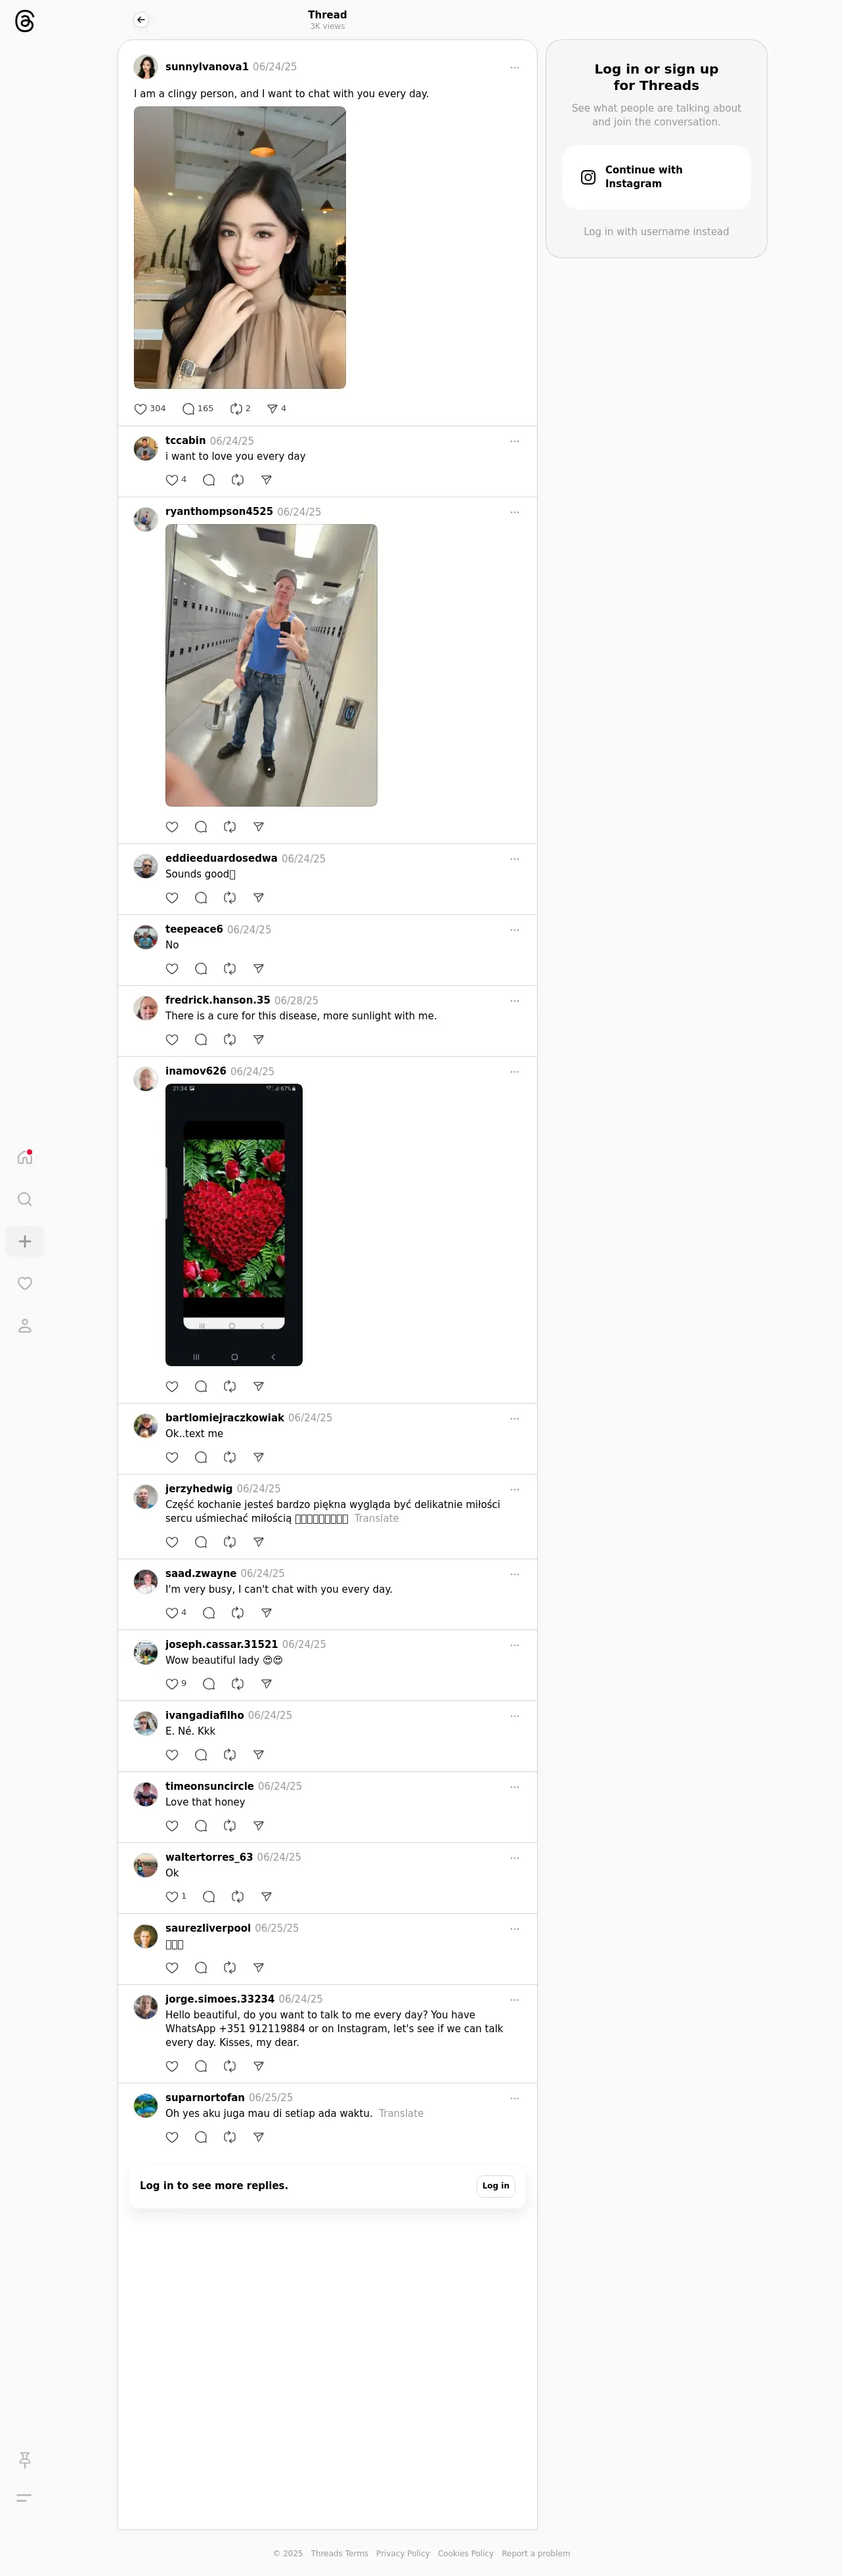The image size is (843, 2576).
Task: Click the plus create-post icon
Action: pos(25,1241)
